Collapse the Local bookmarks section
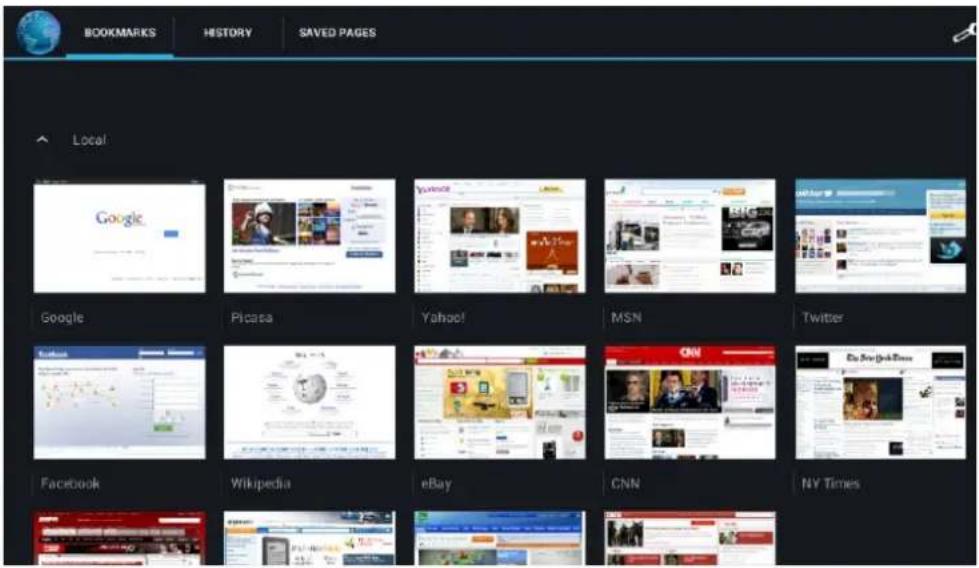Image resolution: width=979 pixels, height=568 pixels. coord(42,140)
